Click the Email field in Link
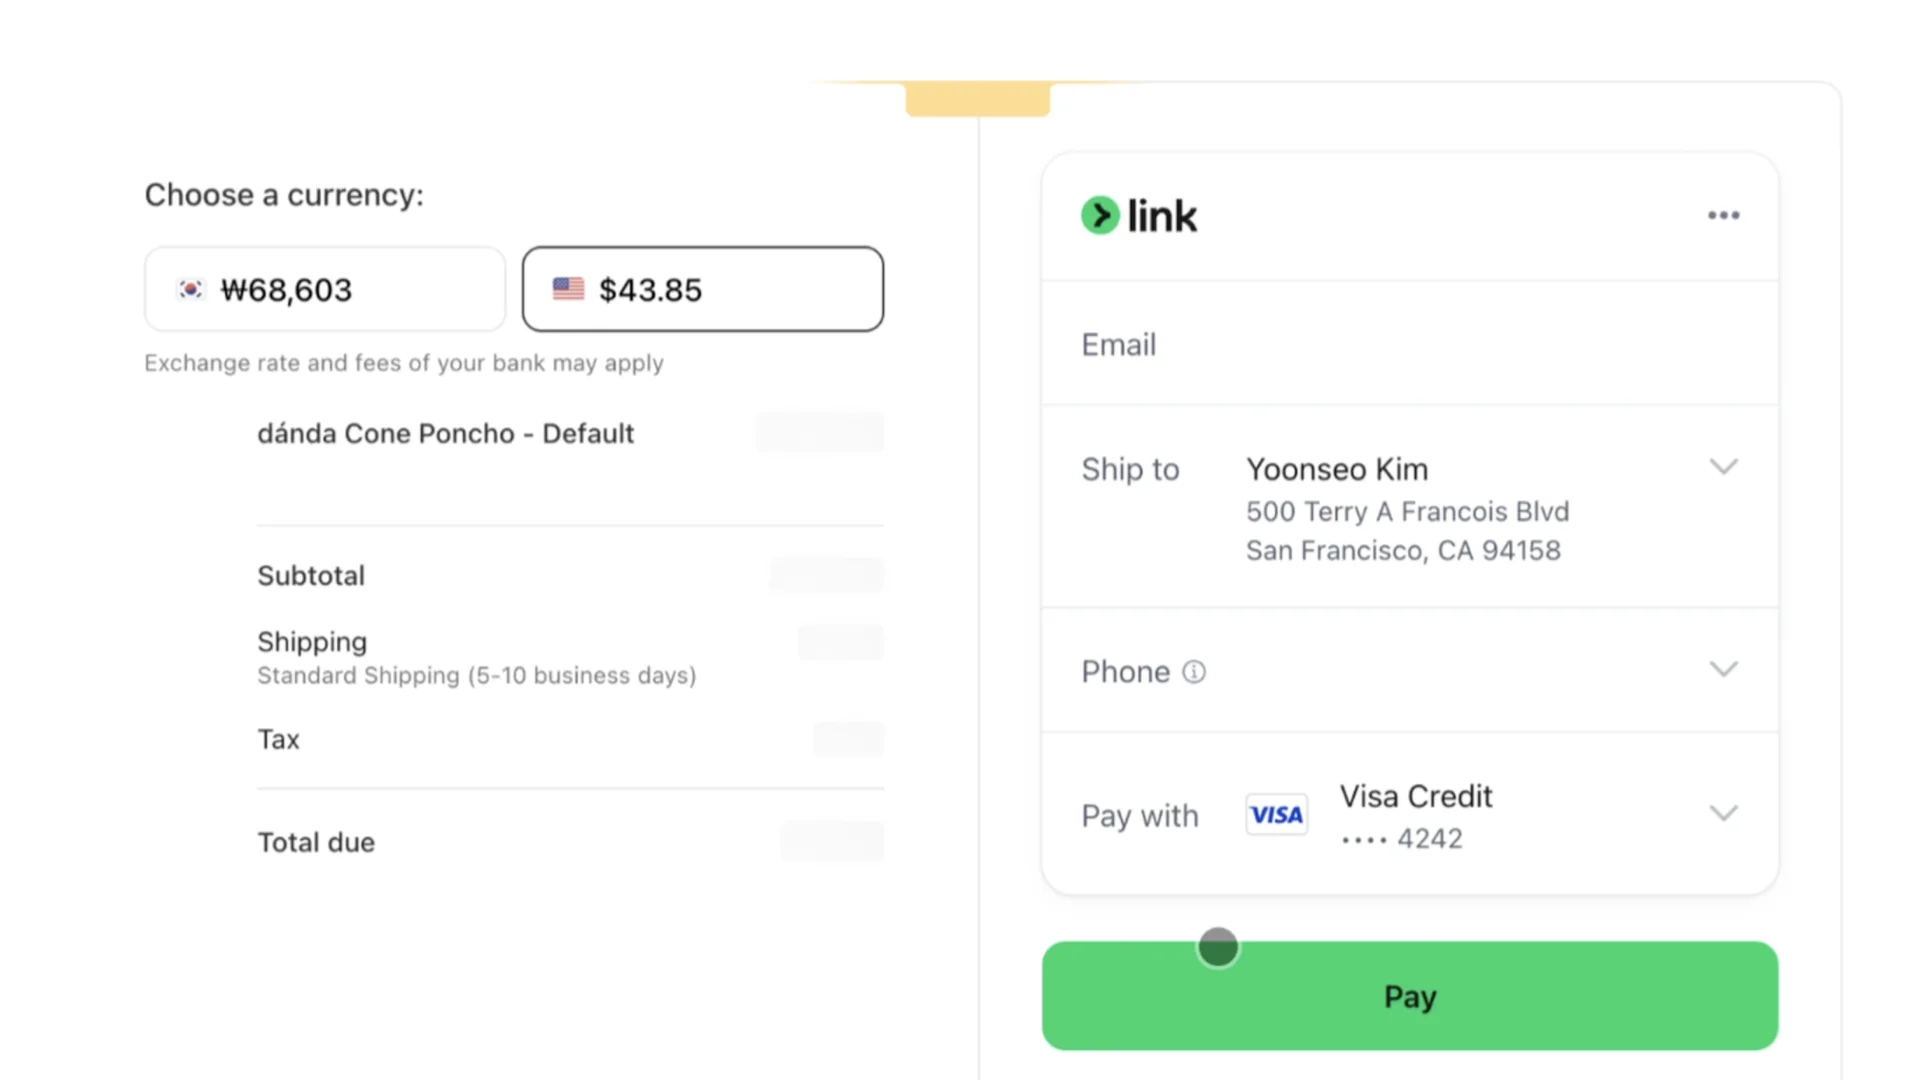Screen dimensions: 1920x1080 pos(1409,345)
